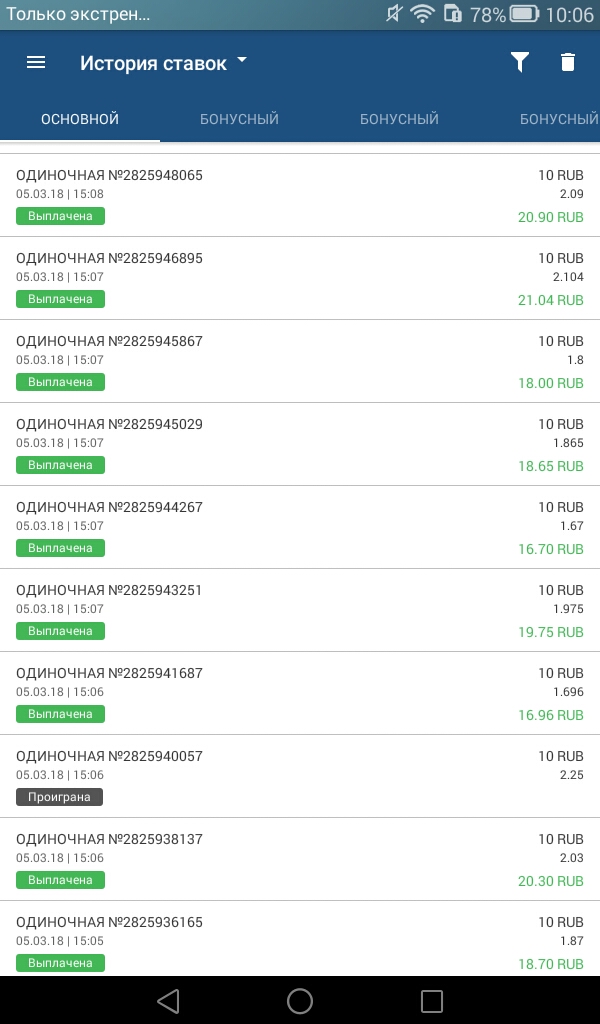This screenshot has width=600, height=1024.
Task: Expand the История ставок dropdown arrow
Action: [x=242, y=61]
